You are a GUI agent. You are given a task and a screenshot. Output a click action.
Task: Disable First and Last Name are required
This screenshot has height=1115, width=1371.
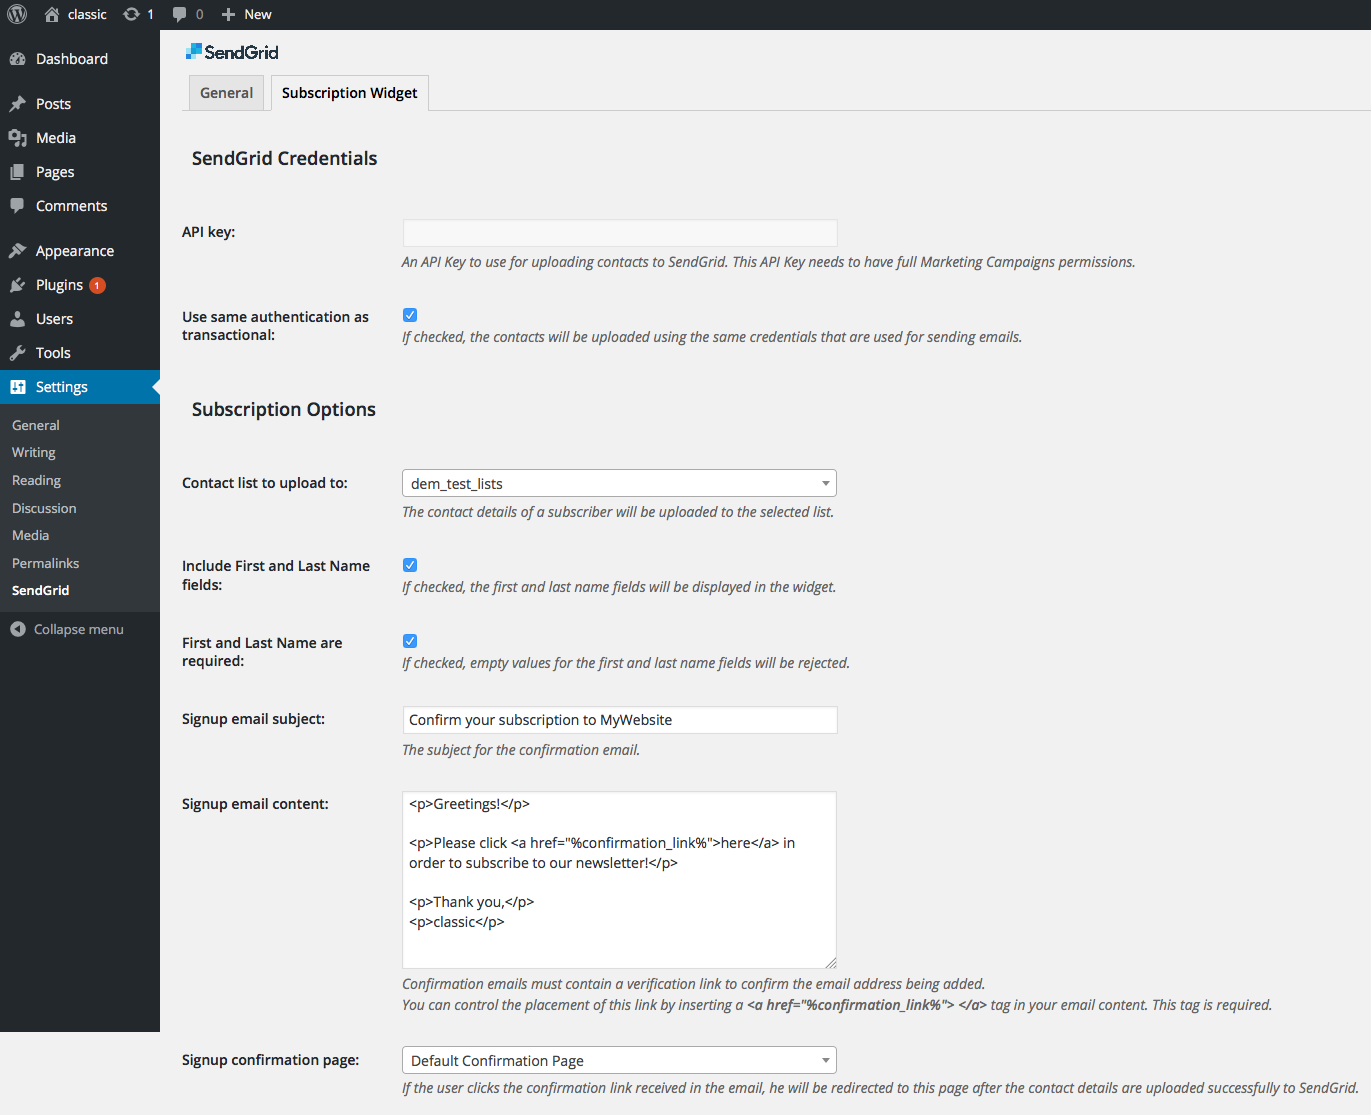click(410, 641)
